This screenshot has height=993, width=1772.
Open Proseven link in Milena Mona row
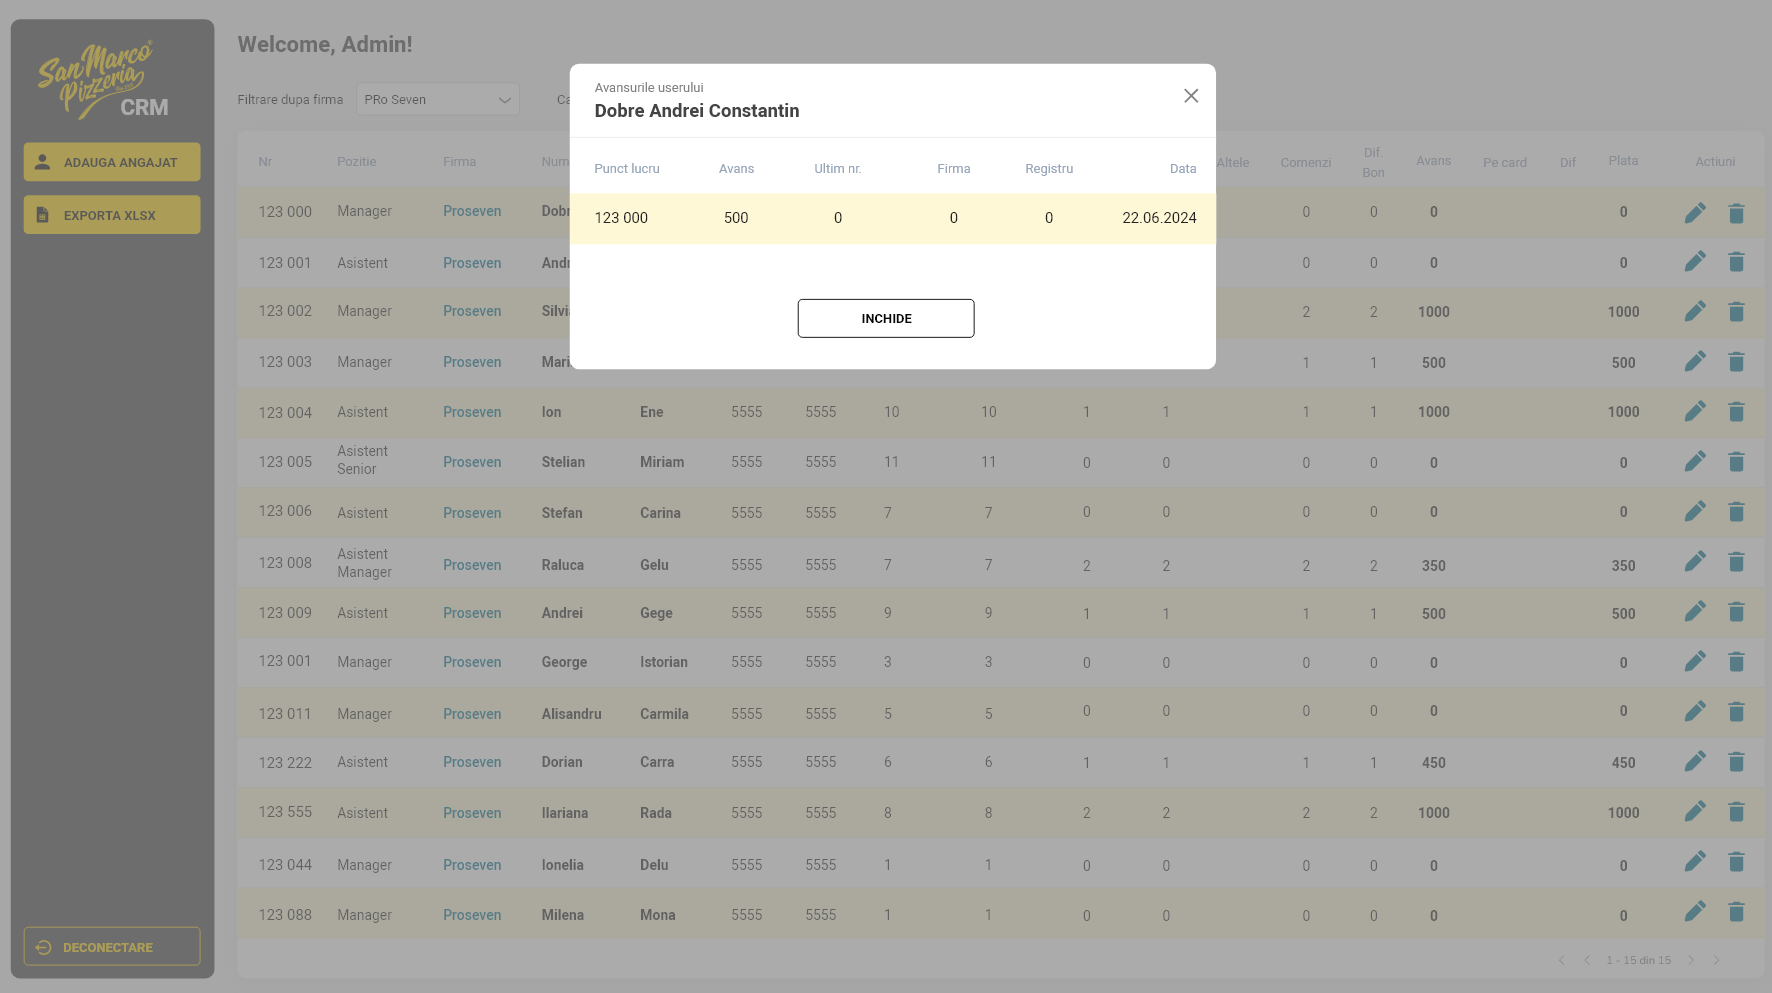[x=472, y=915]
